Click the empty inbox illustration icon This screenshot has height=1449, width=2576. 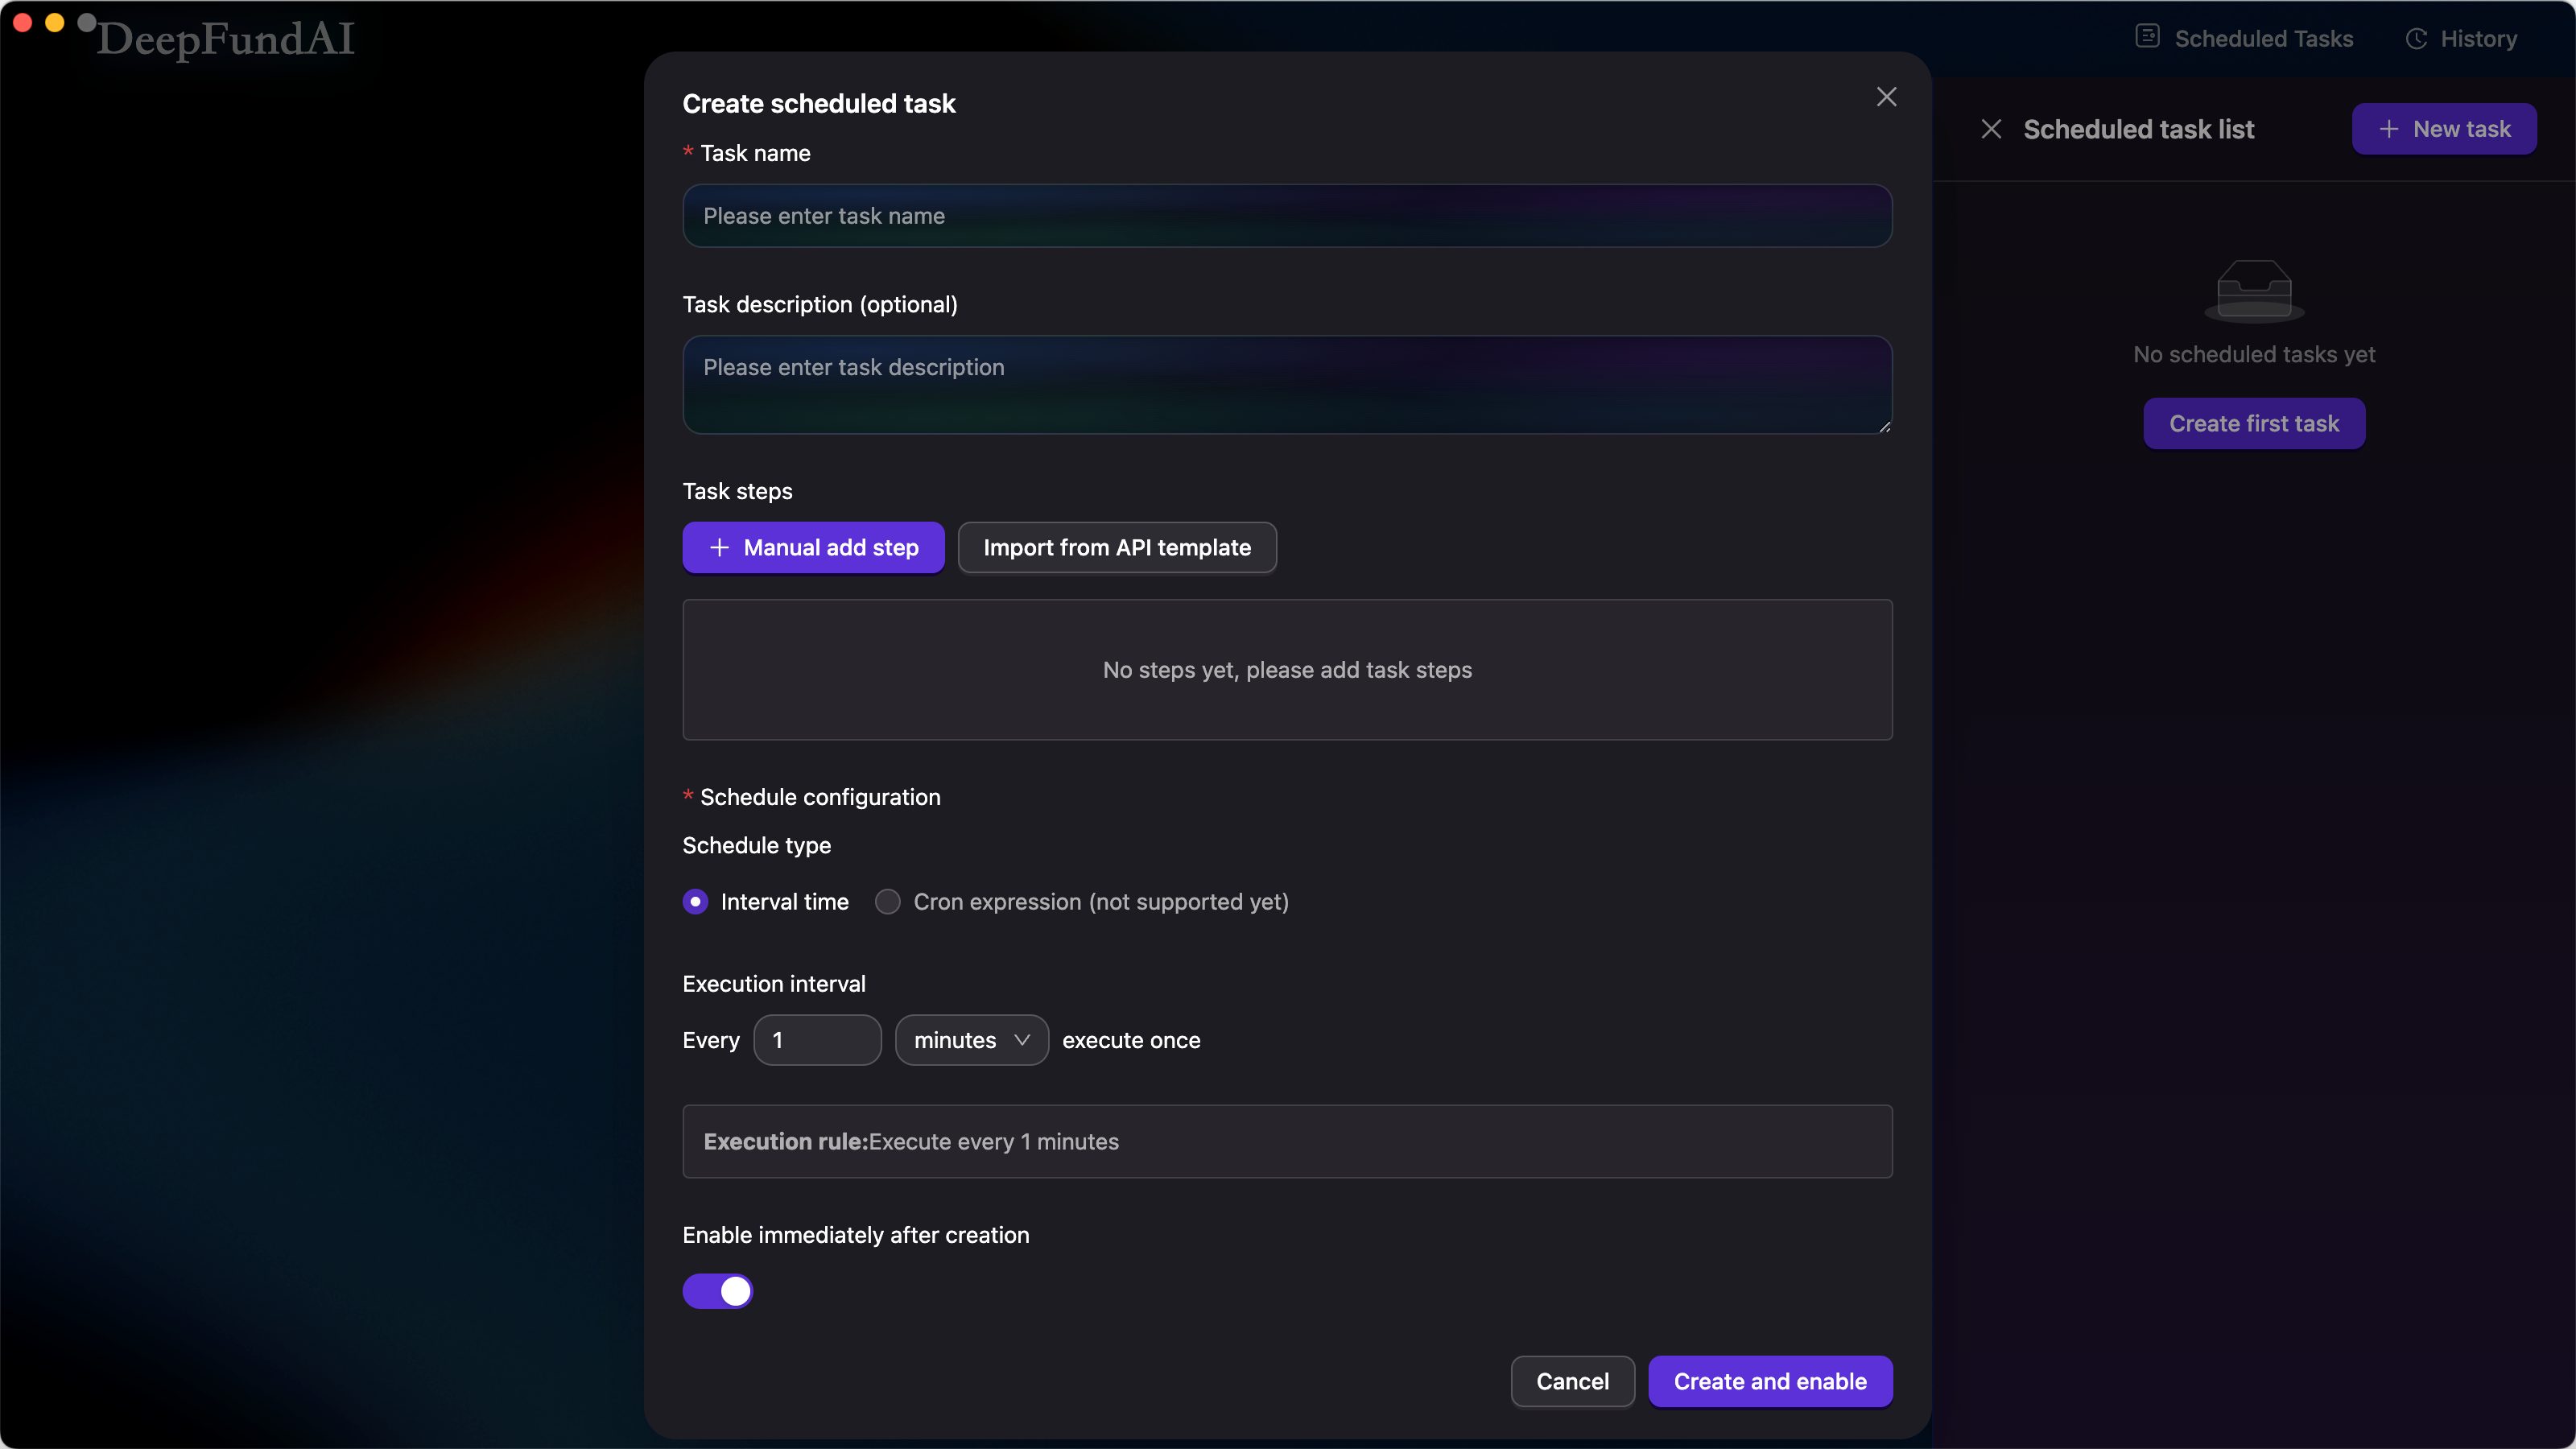[2254, 290]
